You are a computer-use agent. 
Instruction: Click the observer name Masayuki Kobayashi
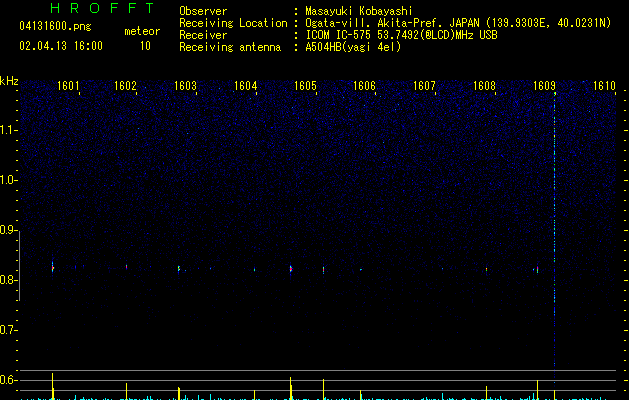pyautogui.click(x=359, y=11)
